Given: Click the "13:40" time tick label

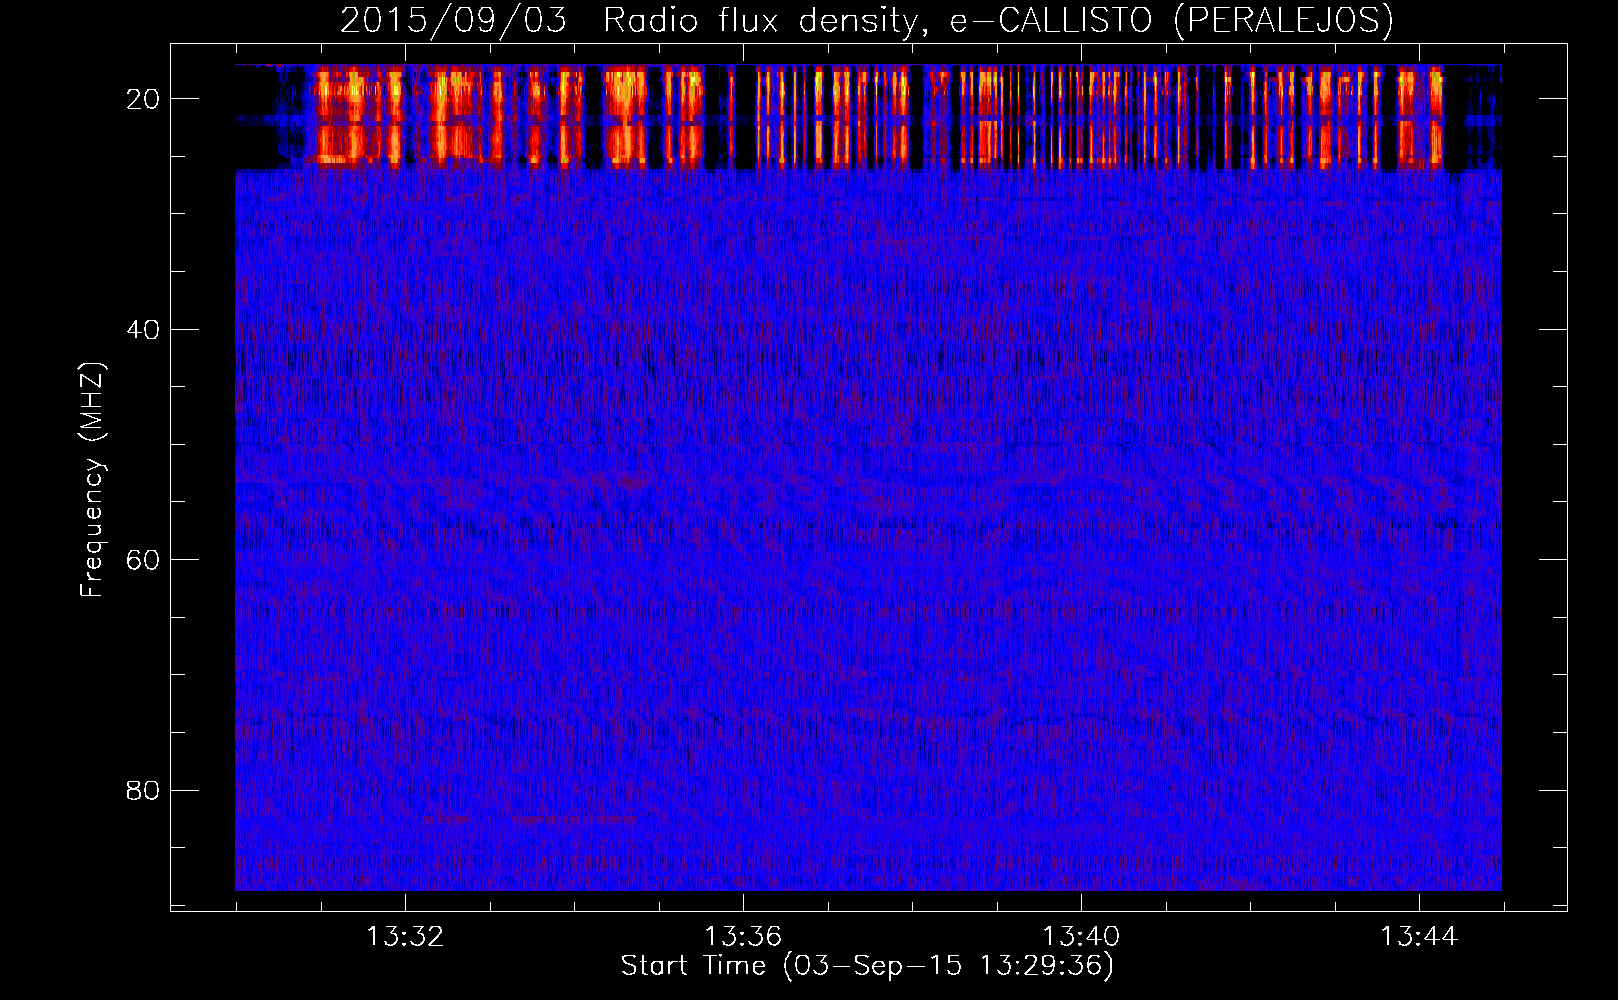Looking at the screenshot, I should coord(1081,937).
